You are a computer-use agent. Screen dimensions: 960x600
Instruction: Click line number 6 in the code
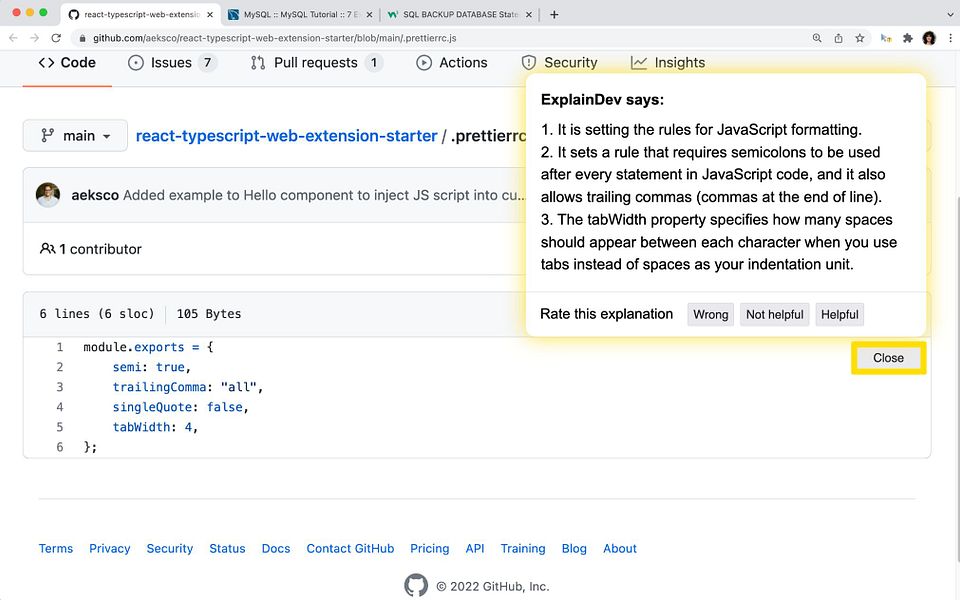click(x=60, y=447)
